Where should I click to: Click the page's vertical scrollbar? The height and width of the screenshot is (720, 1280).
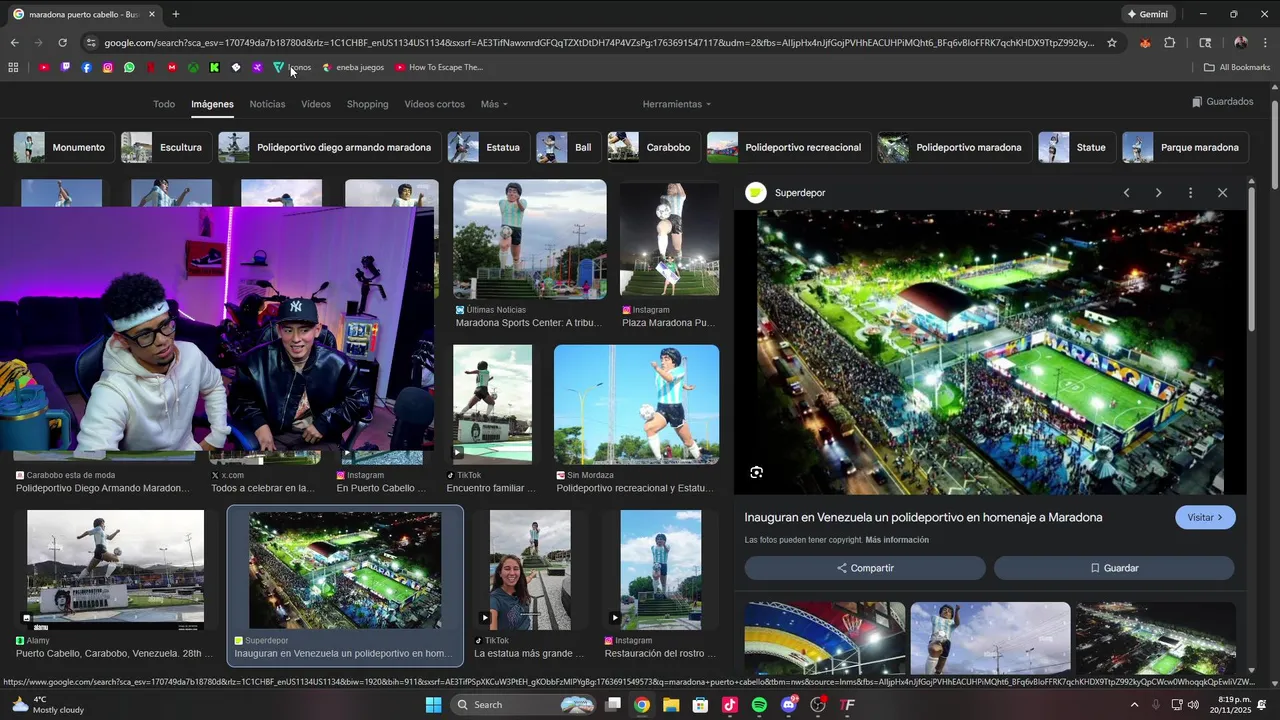point(1274,145)
